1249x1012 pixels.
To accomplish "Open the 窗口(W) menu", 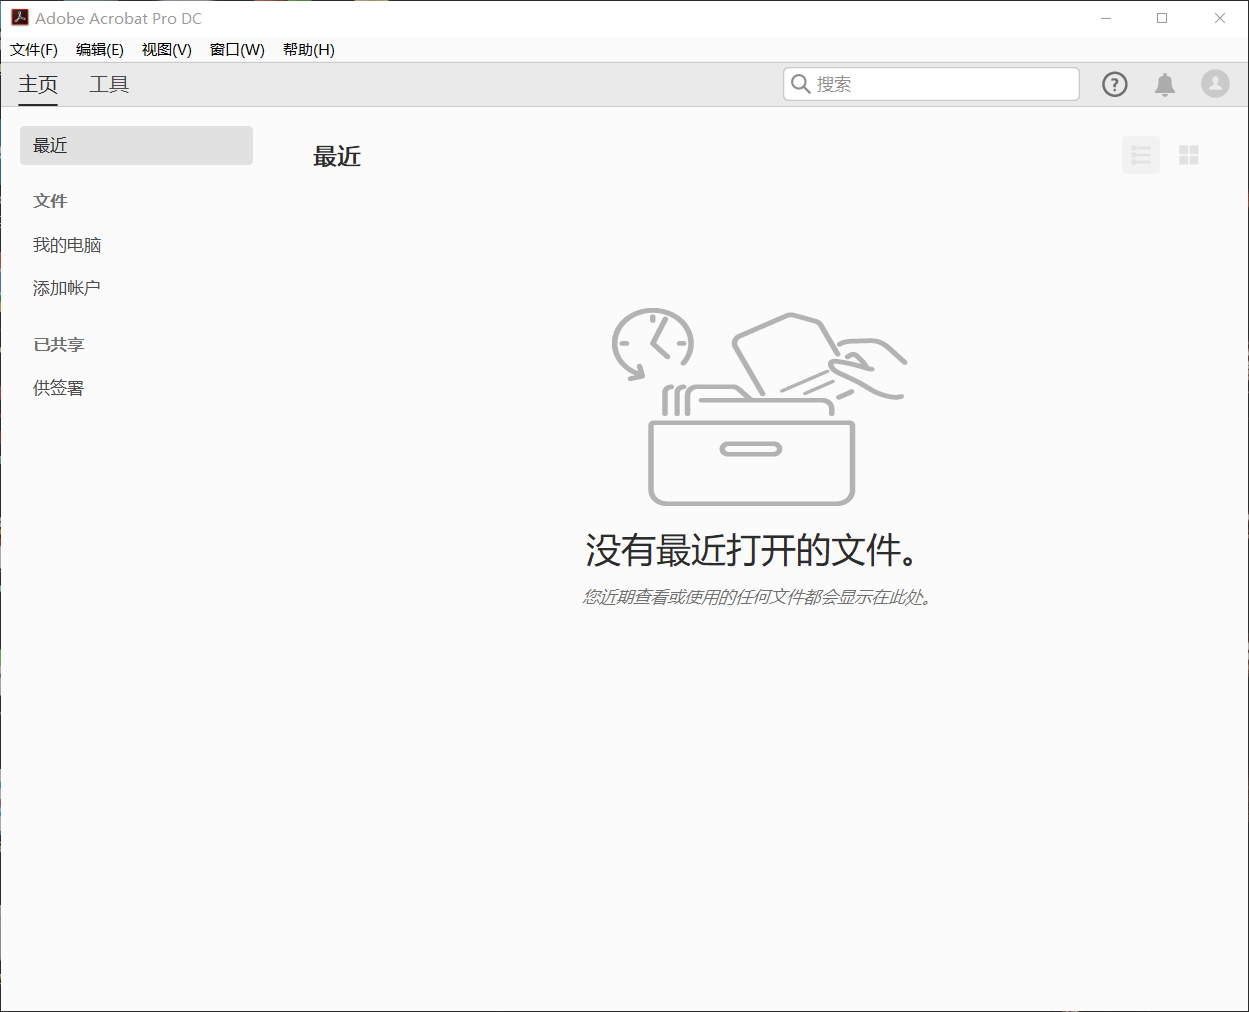I will 237,50.
